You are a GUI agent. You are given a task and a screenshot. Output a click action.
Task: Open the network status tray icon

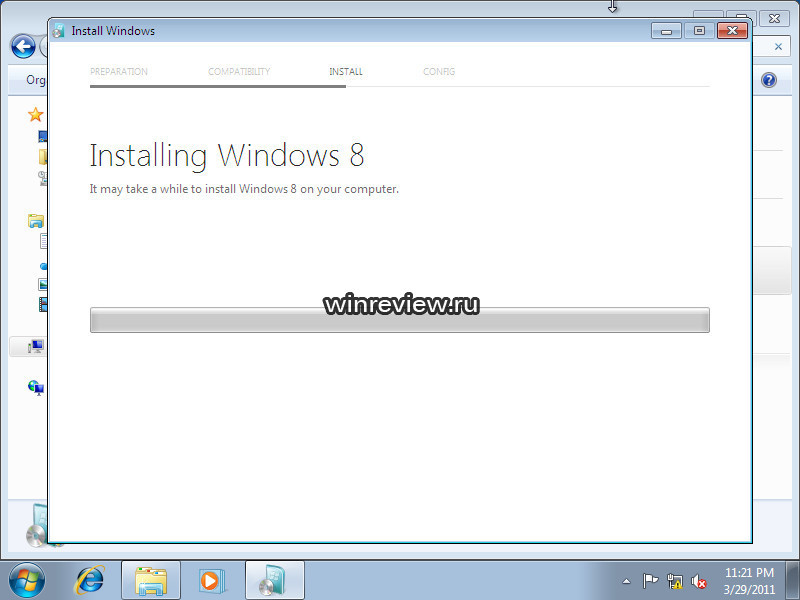[x=675, y=581]
